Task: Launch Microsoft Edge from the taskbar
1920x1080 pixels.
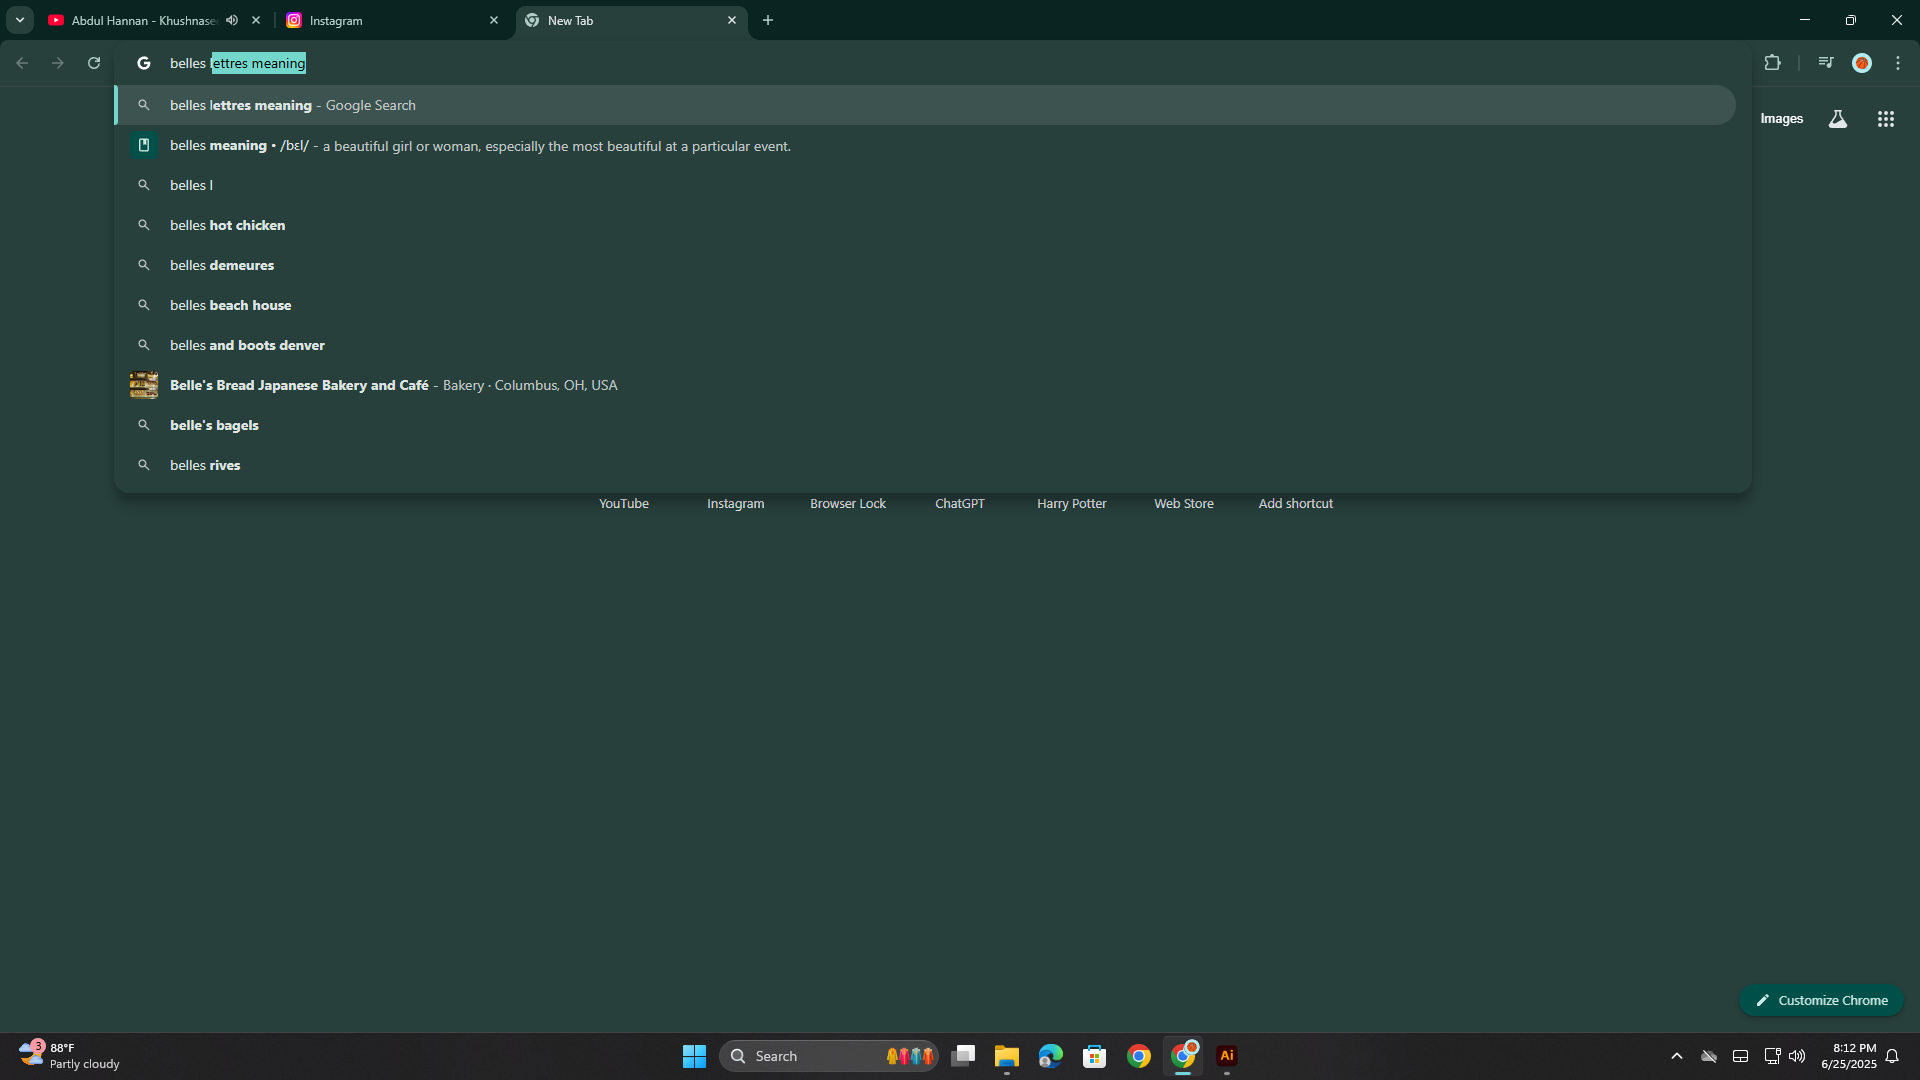Action: click(x=1051, y=1056)
